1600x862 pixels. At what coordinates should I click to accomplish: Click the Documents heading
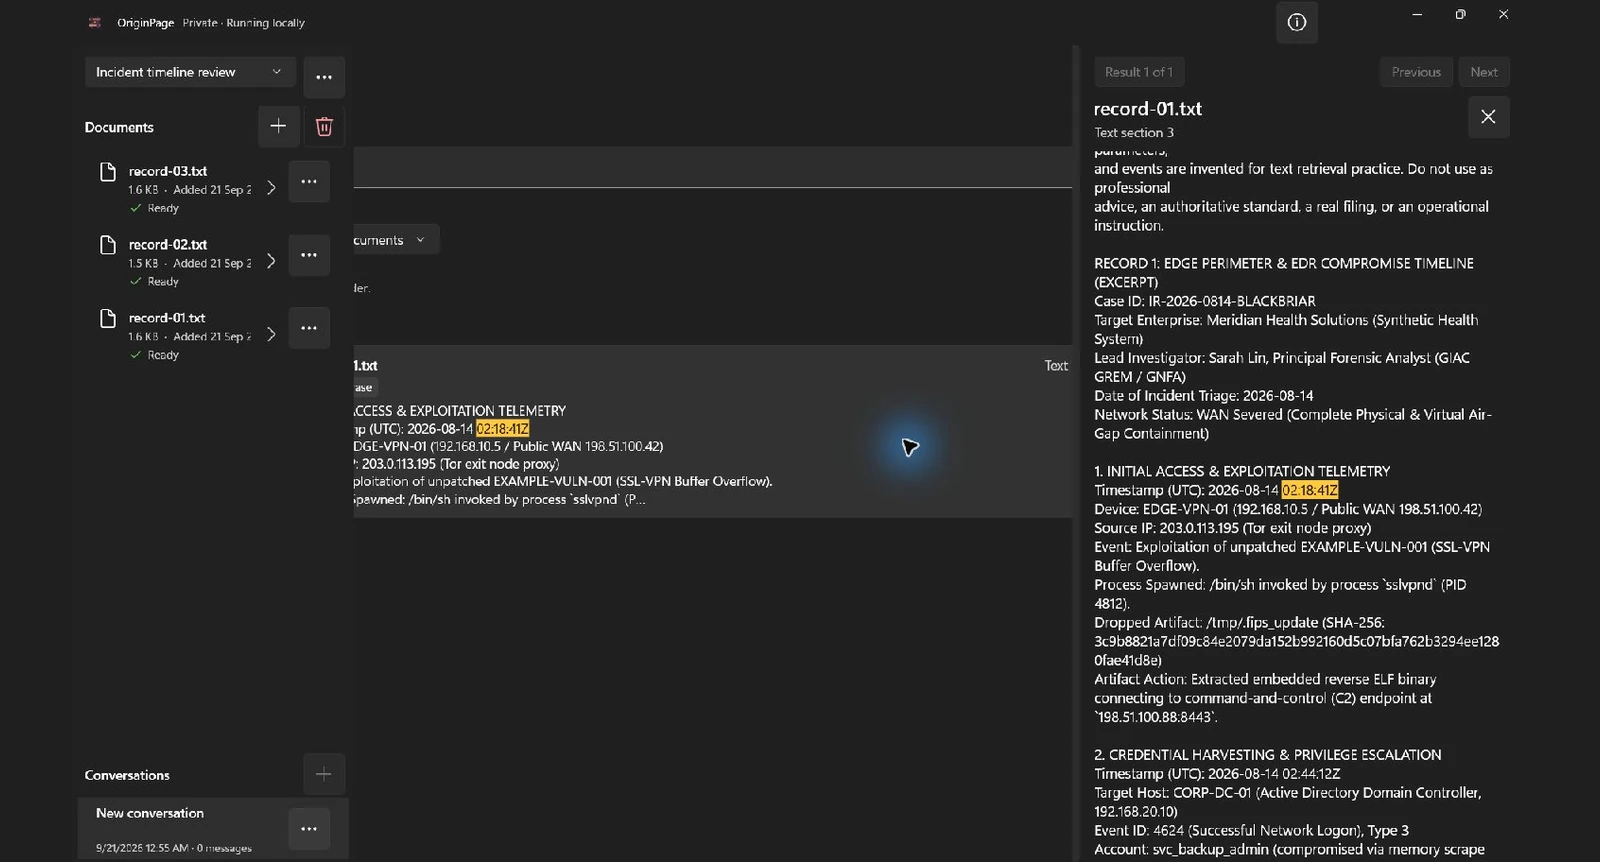(x=119, y=127)
